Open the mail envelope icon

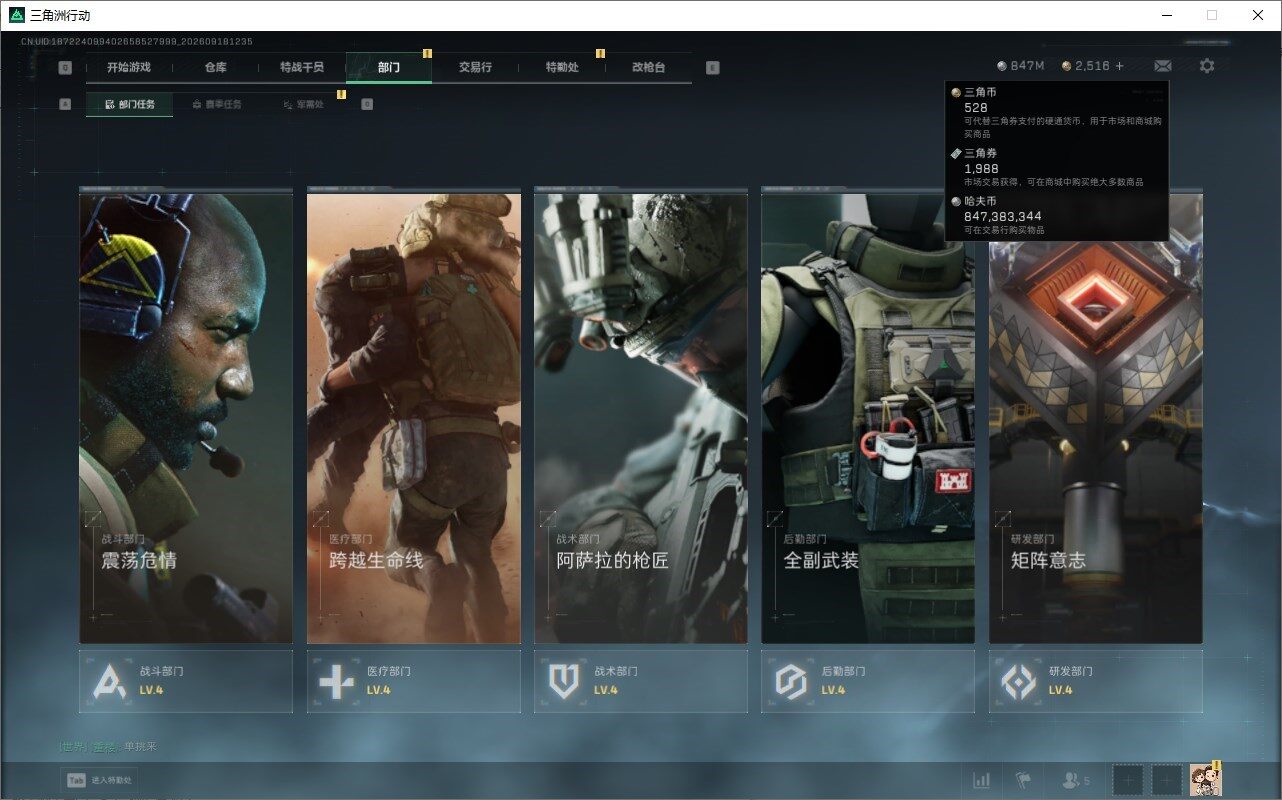click(x=1163, y=66)
